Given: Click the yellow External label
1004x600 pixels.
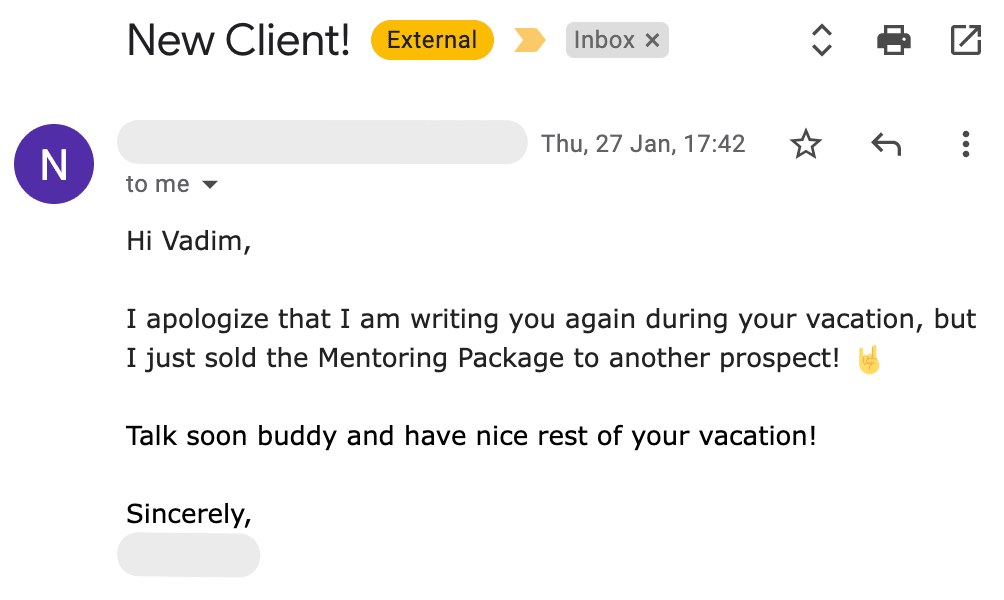Looking at the screenshot, I should click(432, 41).
